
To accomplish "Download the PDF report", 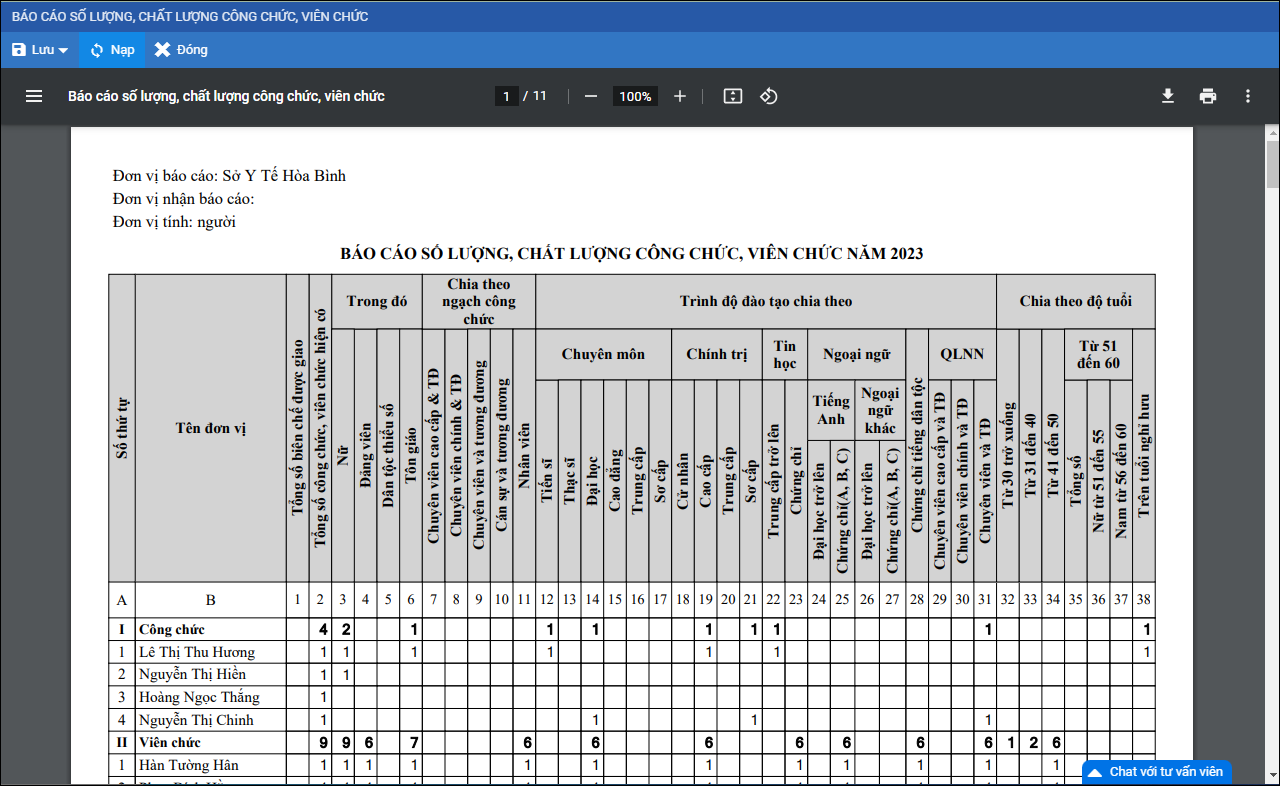I will [1167, 96].
